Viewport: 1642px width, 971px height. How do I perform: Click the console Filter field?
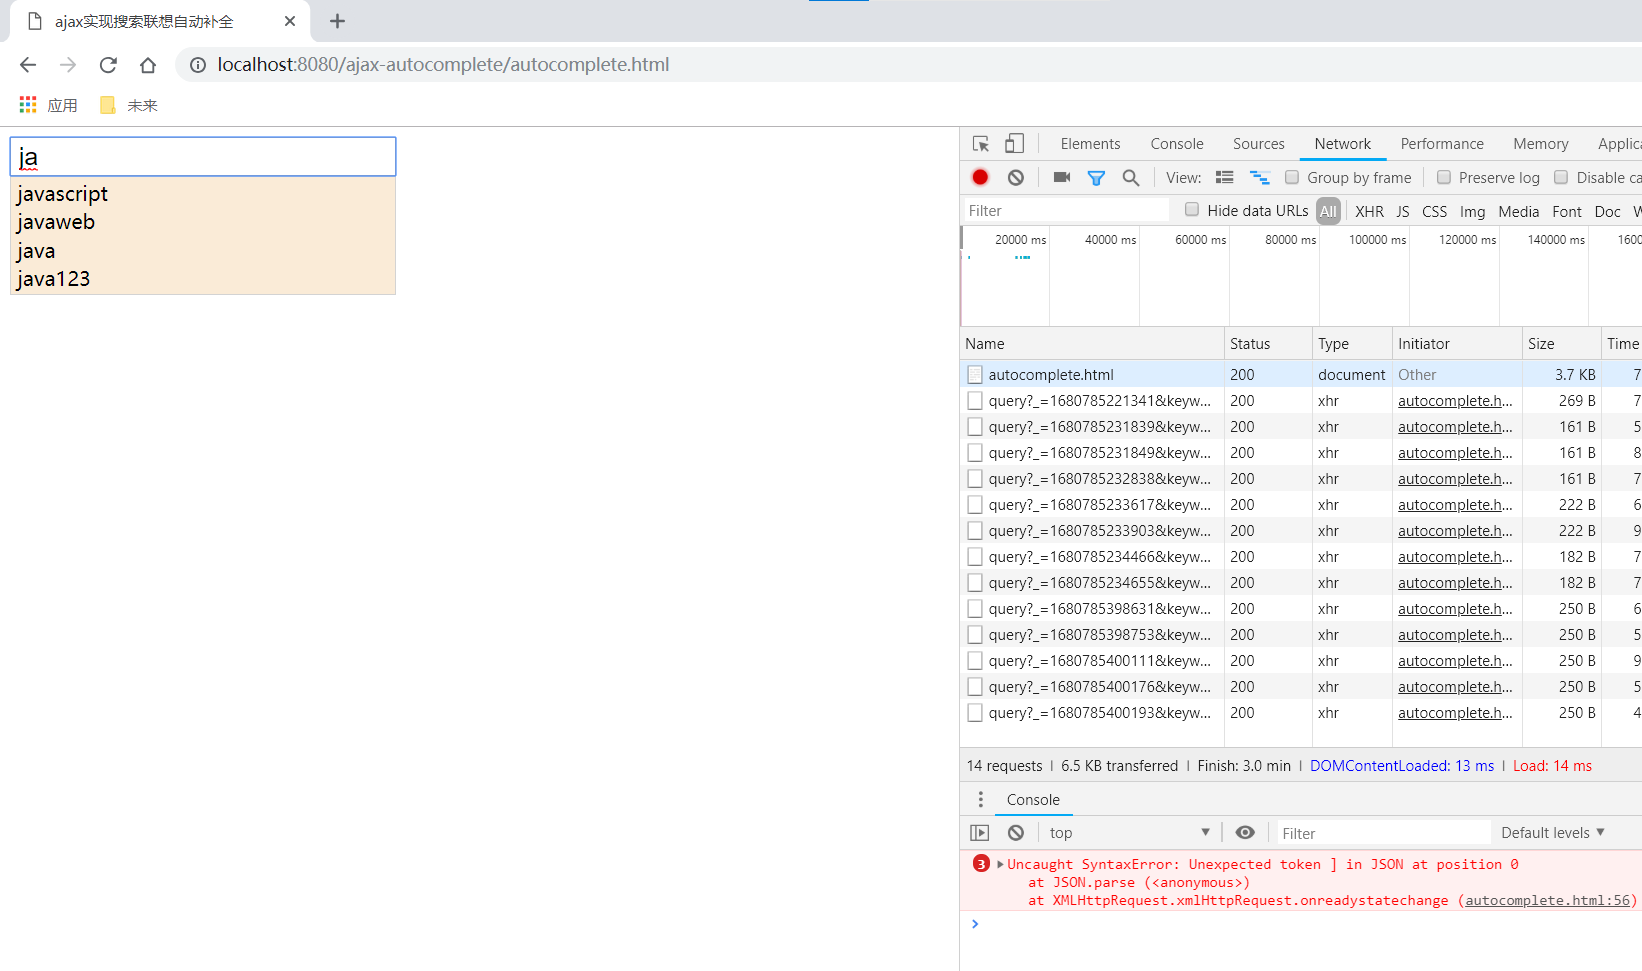pyautogui.click(x=1384, y=833)
